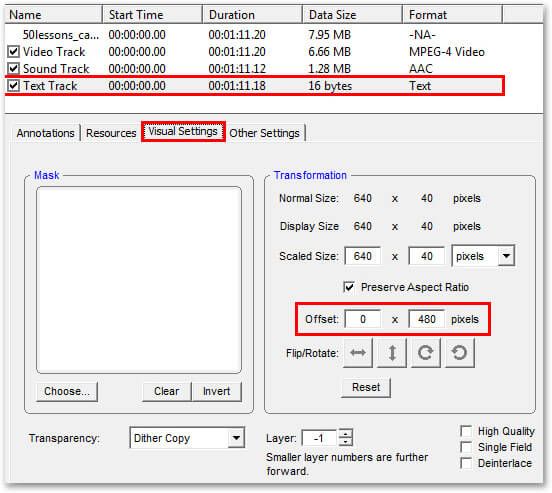Click the 6.66 MB data size cell
Screen dimensions: 552x493
click(x=329, y=52)
